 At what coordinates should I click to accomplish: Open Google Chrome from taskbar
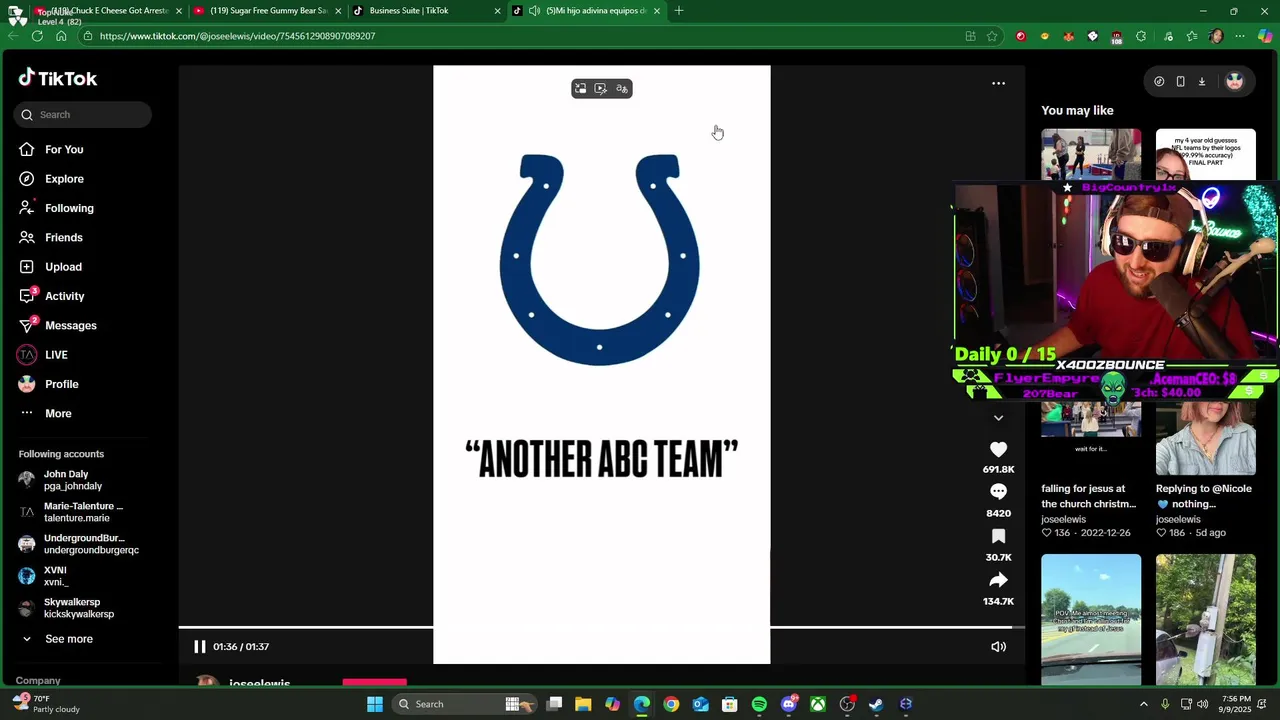[x=671, y=704]
